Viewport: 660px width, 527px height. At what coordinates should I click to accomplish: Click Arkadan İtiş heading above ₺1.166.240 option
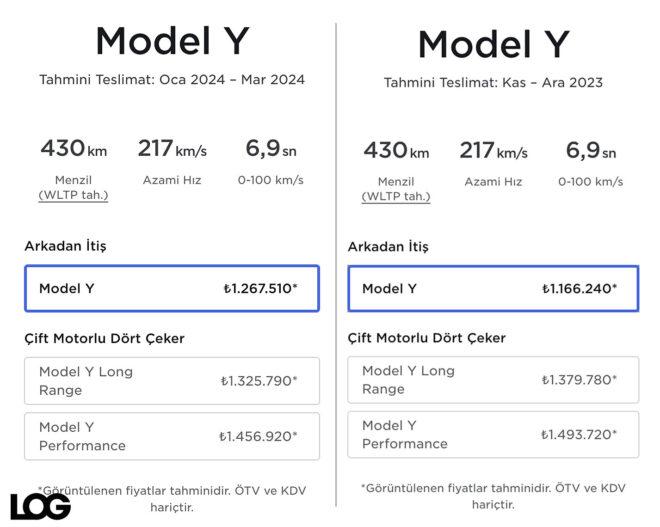pyautogui.click(x=388, y=246)
